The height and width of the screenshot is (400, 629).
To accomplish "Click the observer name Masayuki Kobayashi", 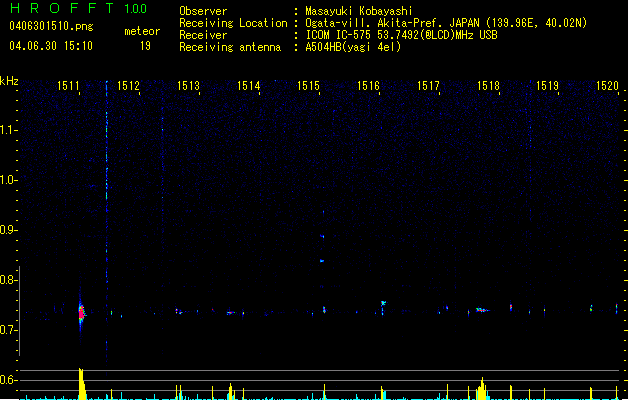I will click(359, 11).
